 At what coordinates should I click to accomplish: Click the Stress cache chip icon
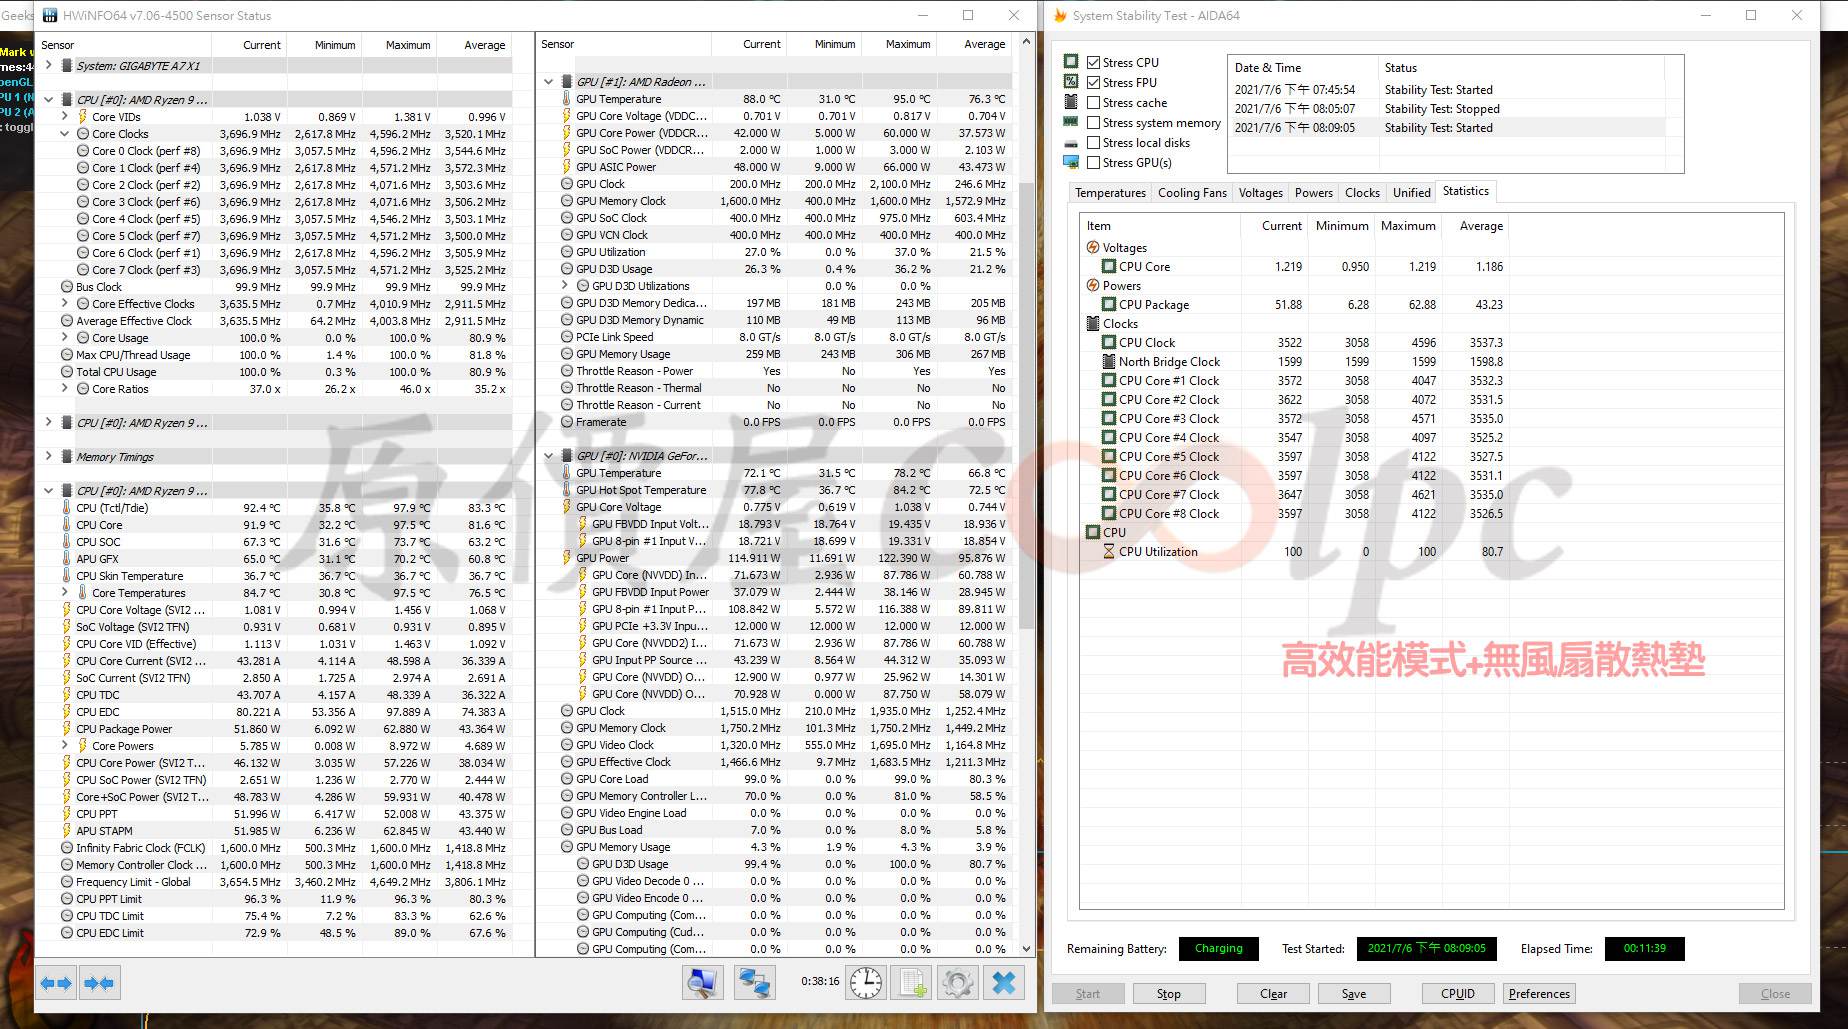point(1071,102)
